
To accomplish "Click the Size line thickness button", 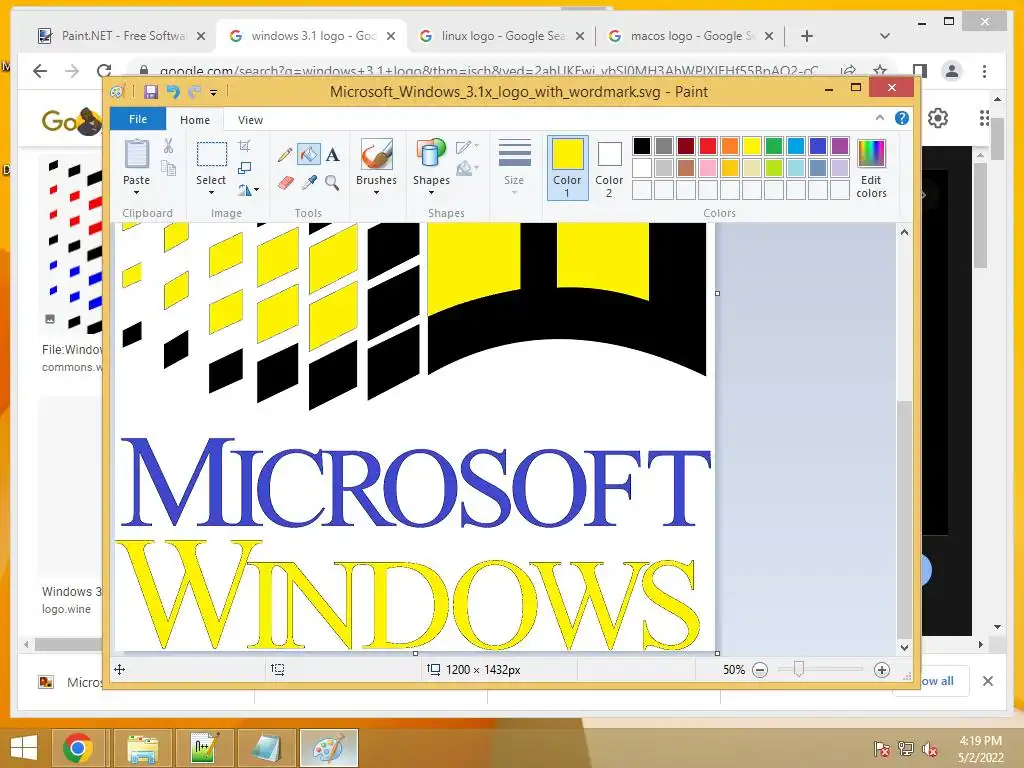I will coord(514,165).
